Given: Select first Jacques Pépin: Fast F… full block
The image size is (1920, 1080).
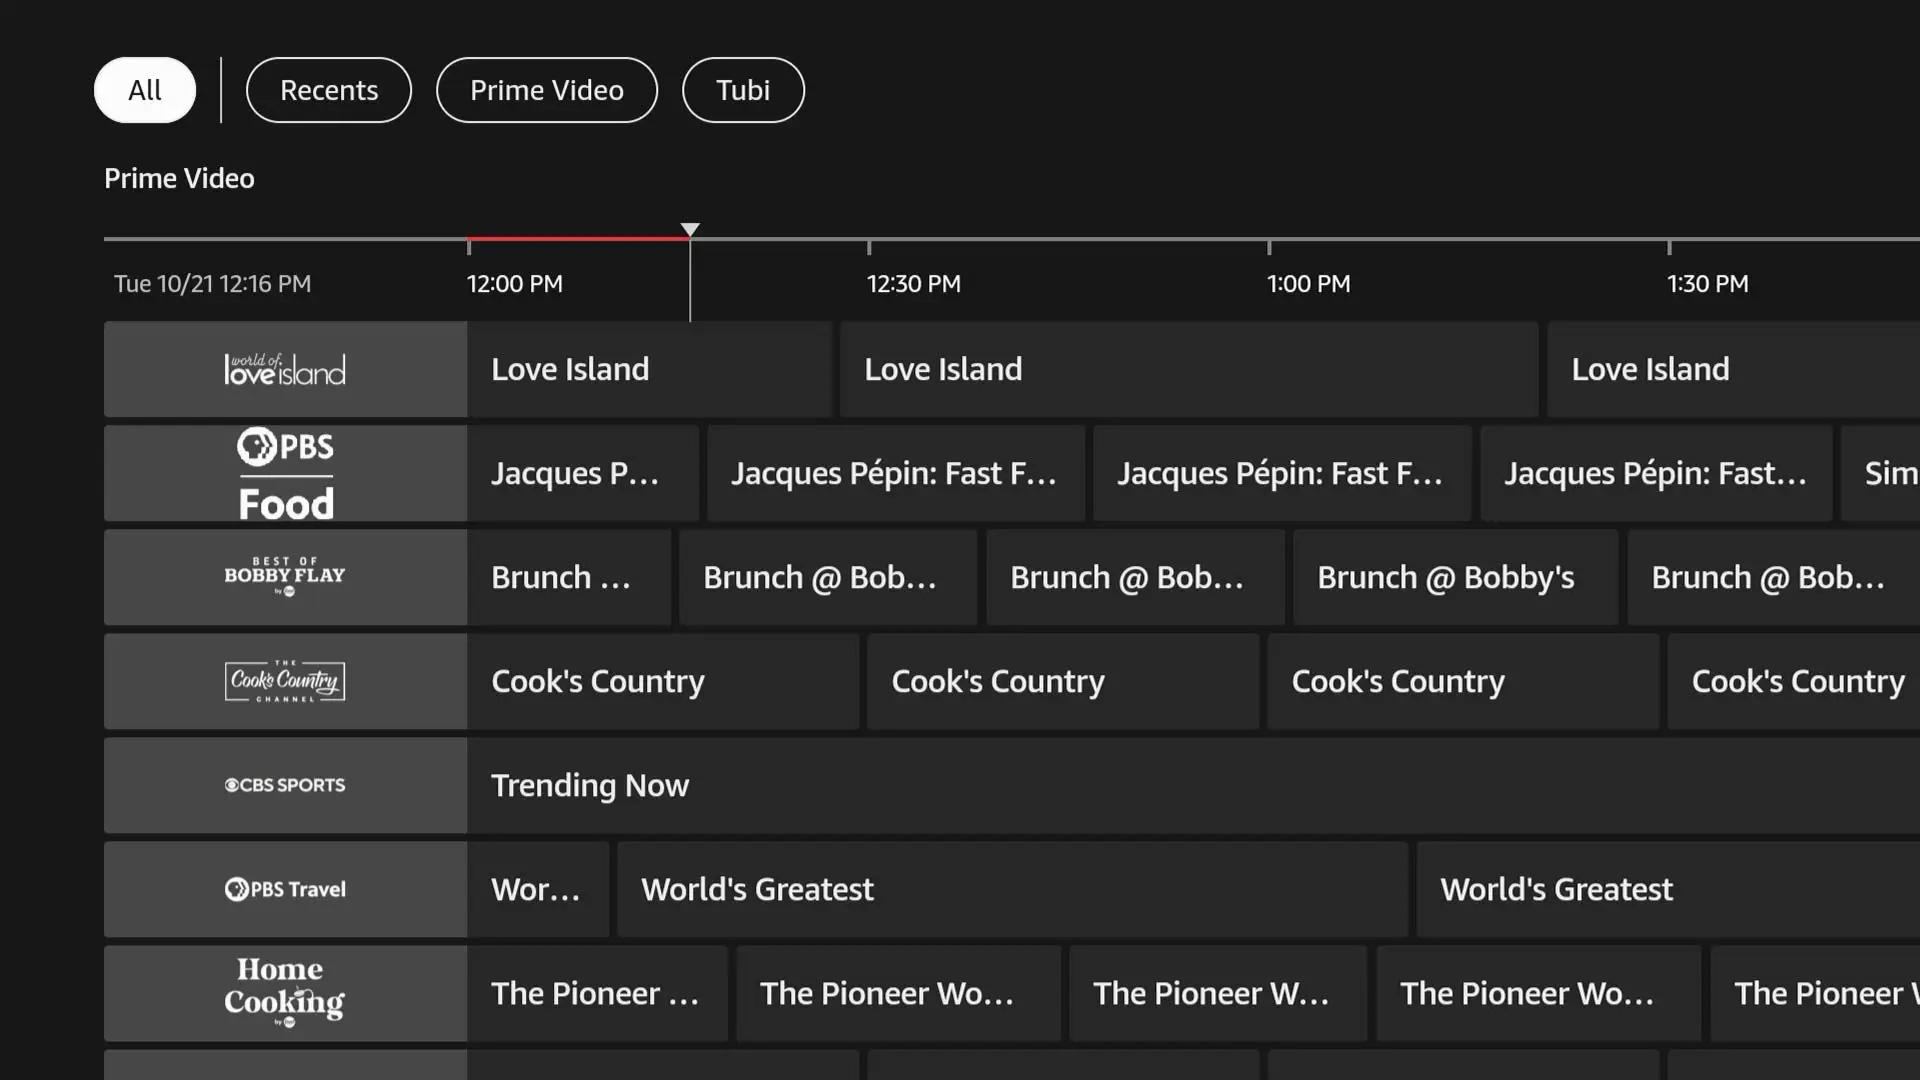Looking at the screenshot, I should click(x=895, y=473).
